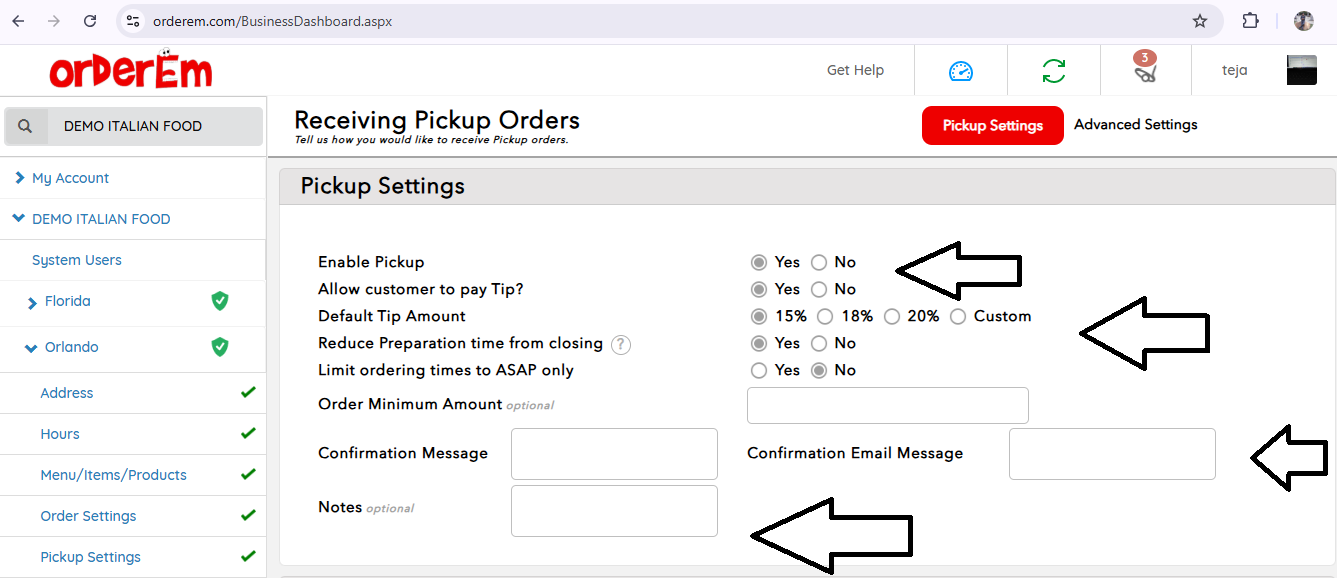Select Yes for Limit ordering times to ASAP
This screenshot has height=578, width=1337.
pyautogui.click(x=759, y=370)
